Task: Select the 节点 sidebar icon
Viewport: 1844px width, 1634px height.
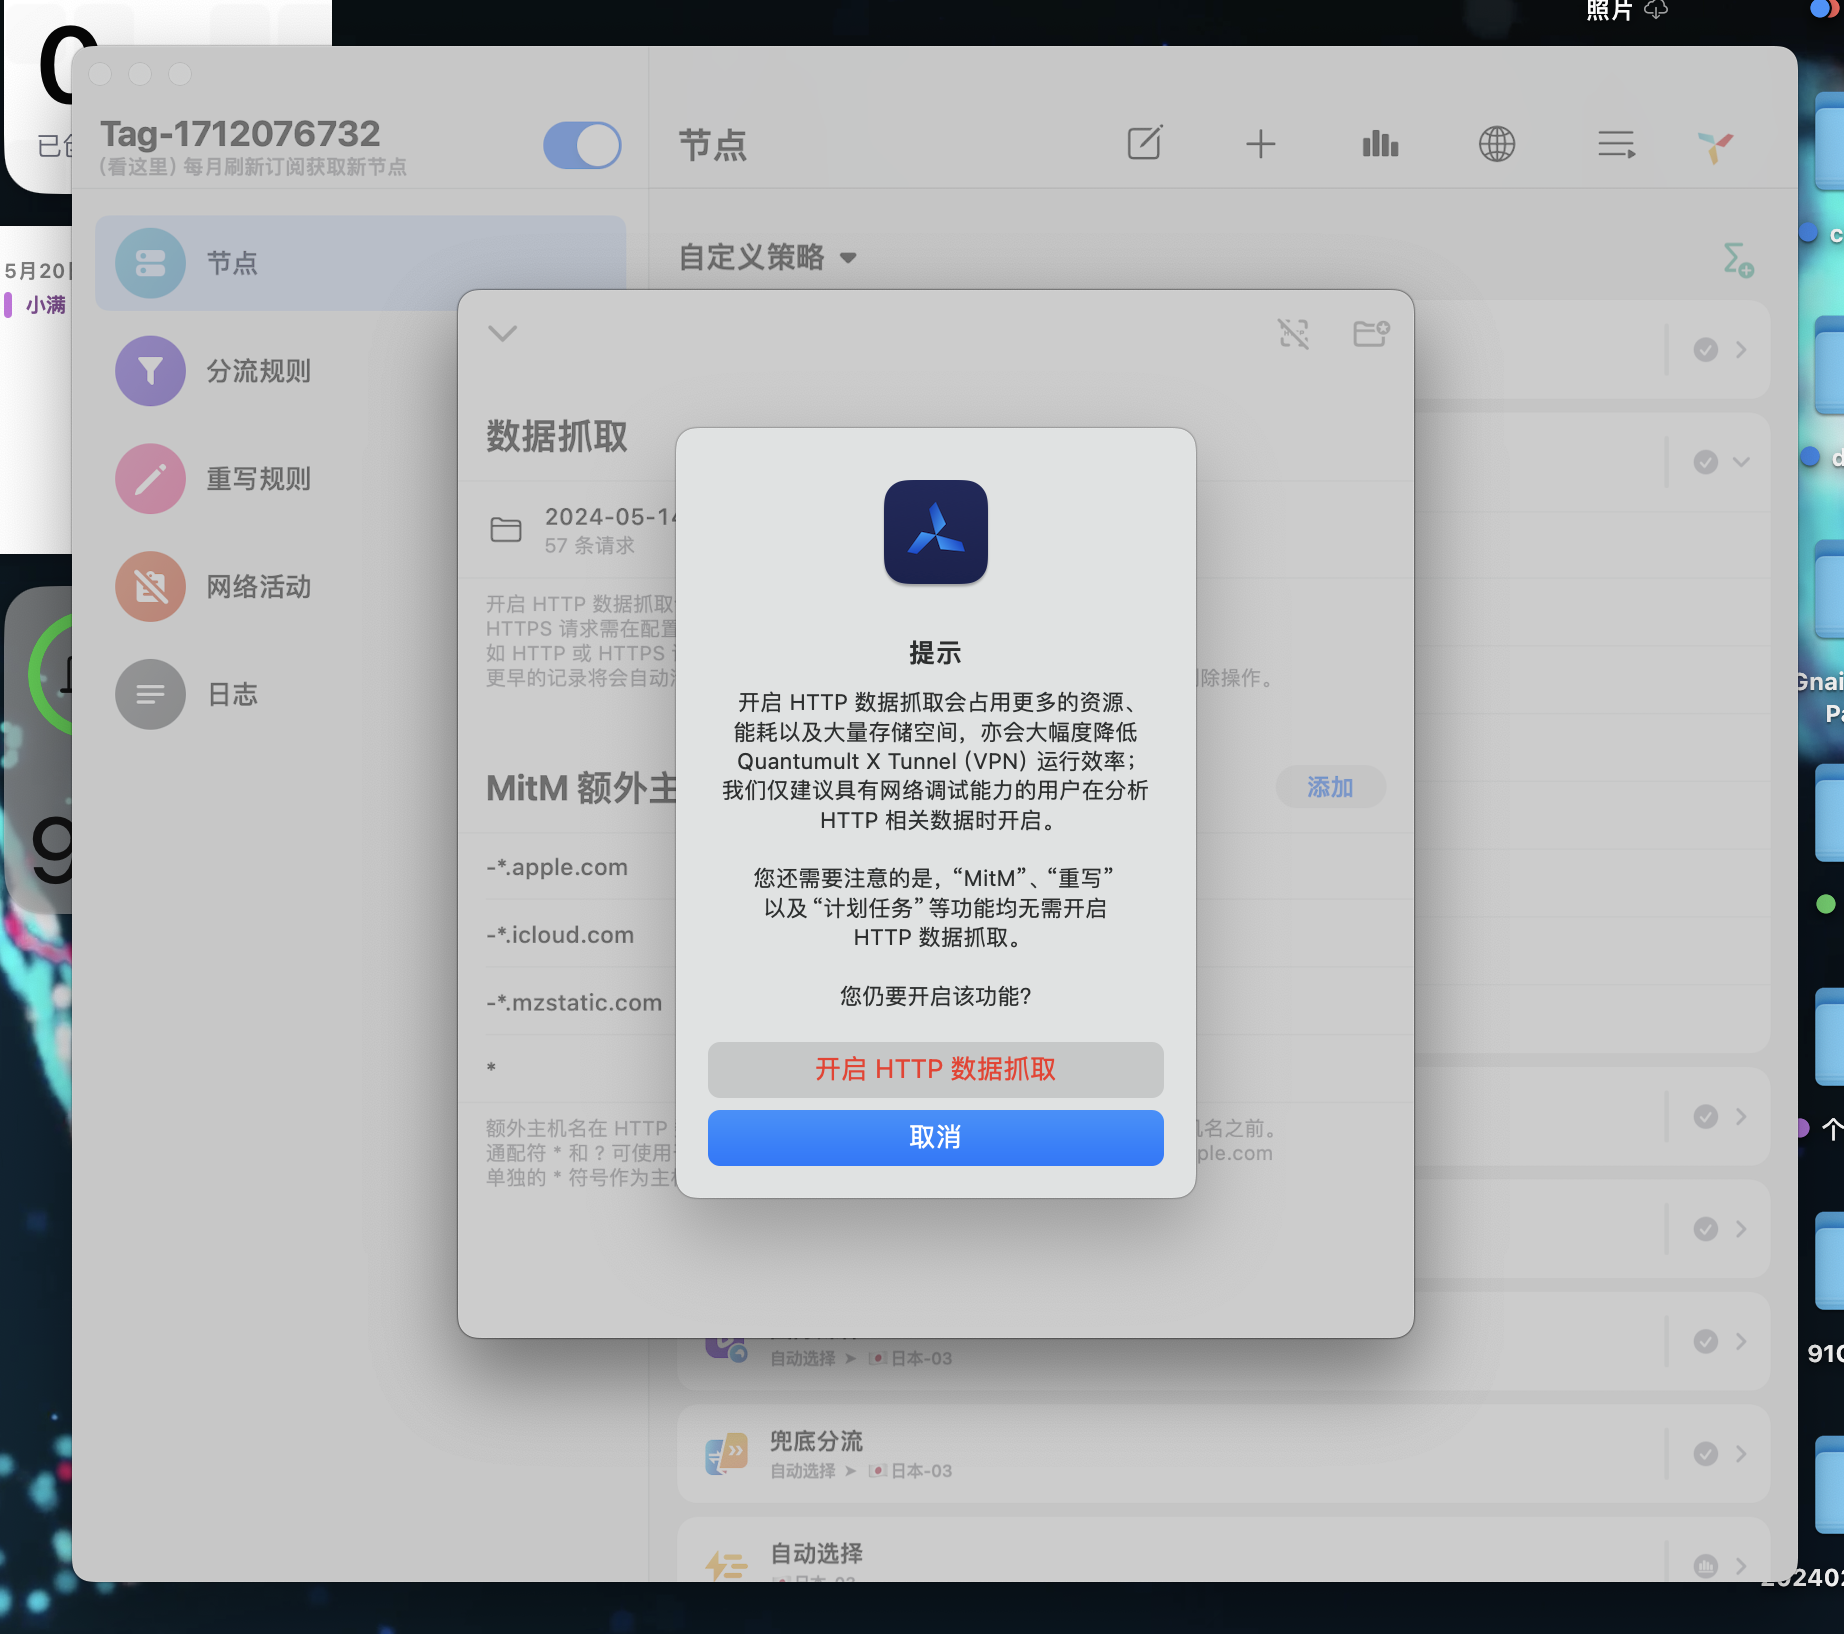Action: [149, 263]
